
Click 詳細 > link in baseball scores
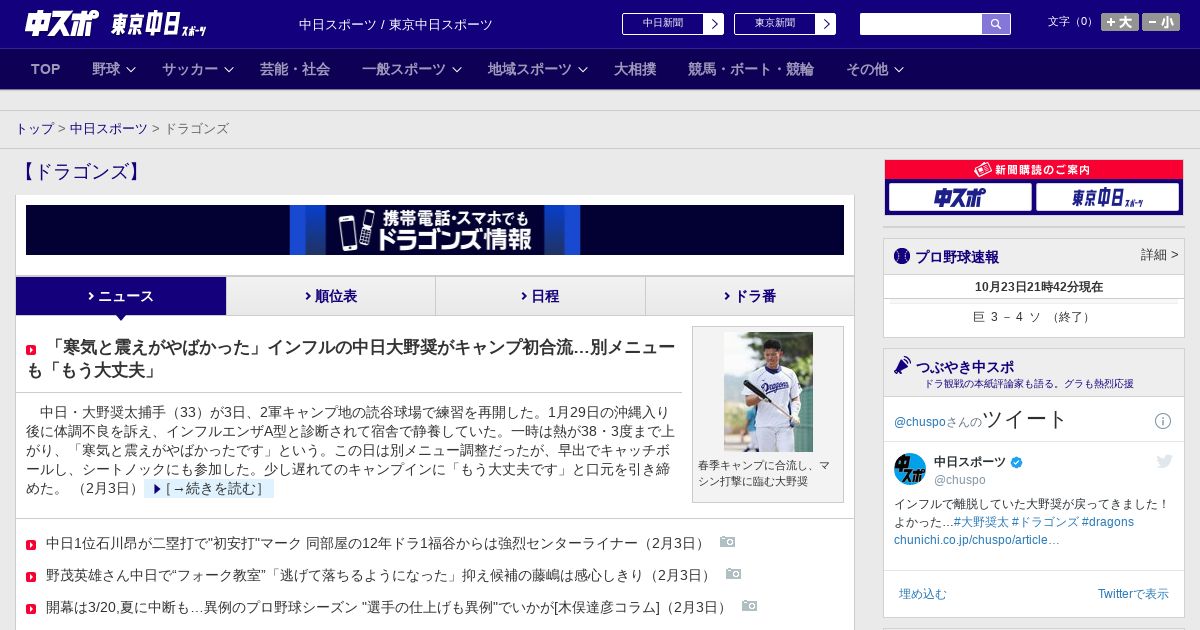[x=1160, y=255]
